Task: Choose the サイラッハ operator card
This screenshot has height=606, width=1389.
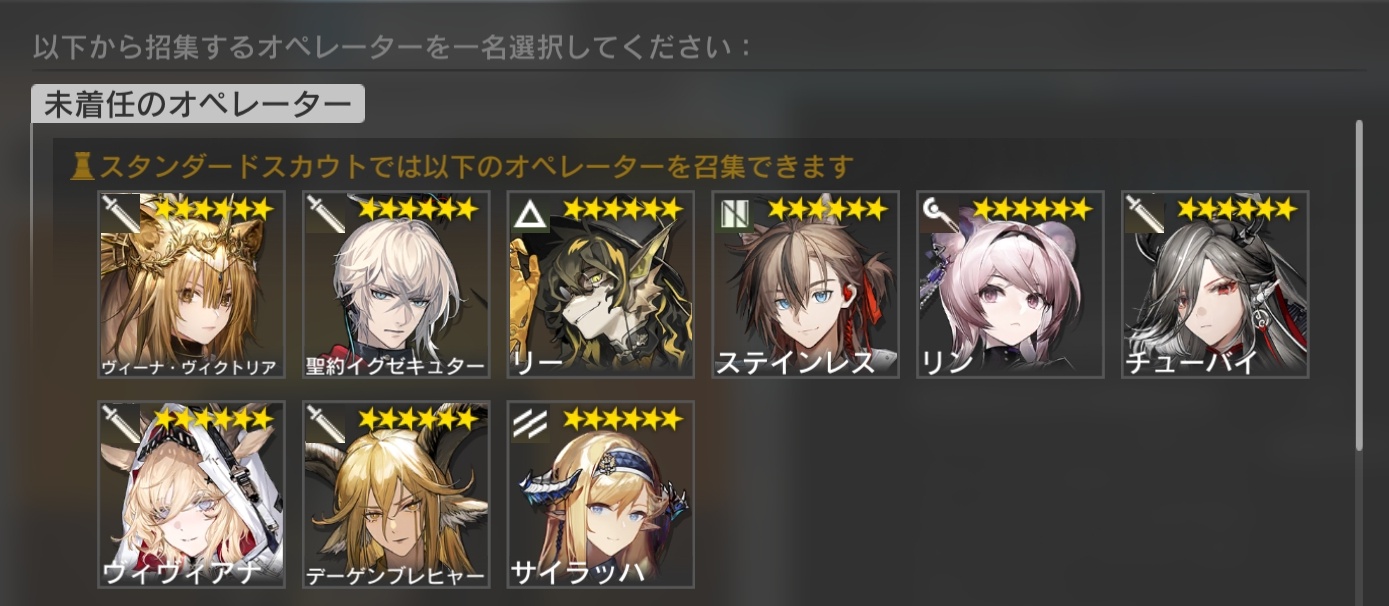Action: pyautogui.click(x=600, y=494)
